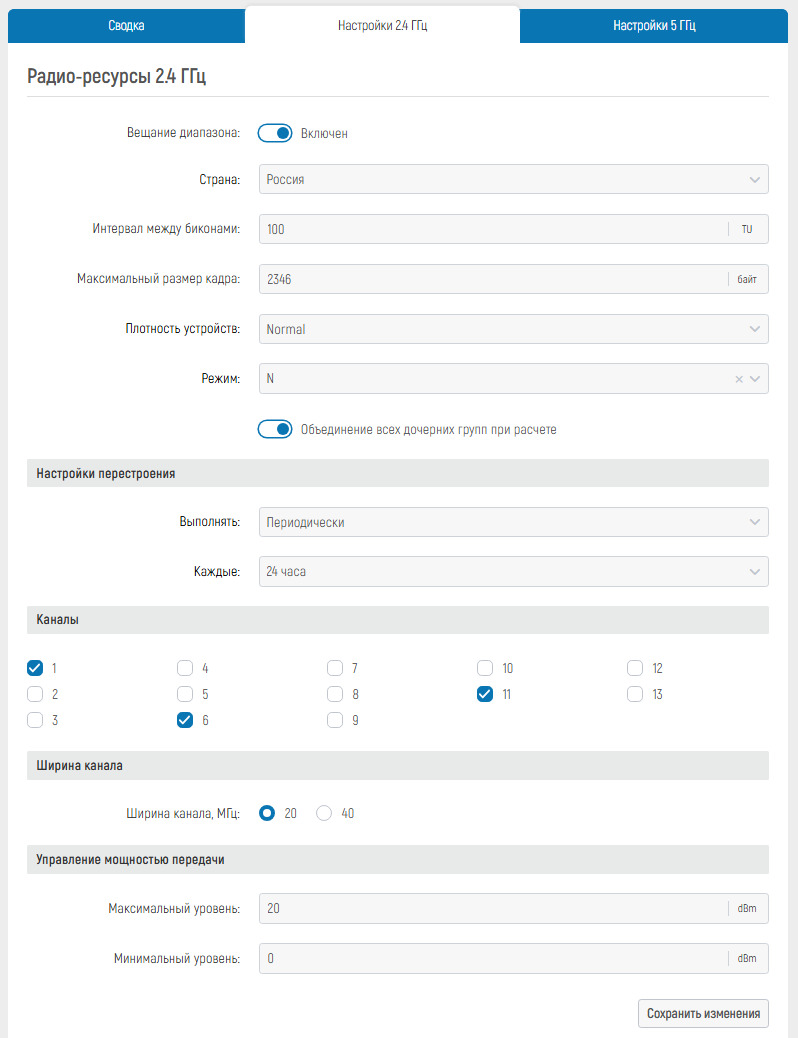Toggle Вещание диапазона switch
This screenshot has width=798, height=1038.
pos(275,133)
